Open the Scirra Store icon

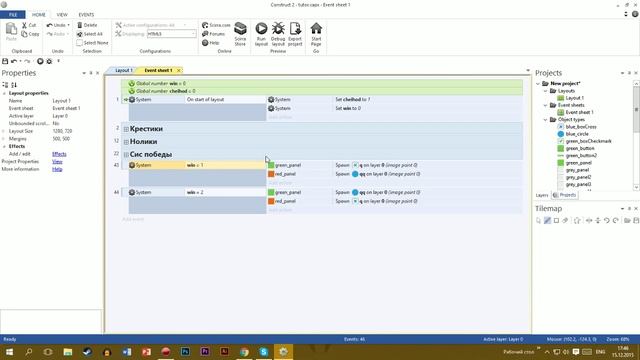240,29
